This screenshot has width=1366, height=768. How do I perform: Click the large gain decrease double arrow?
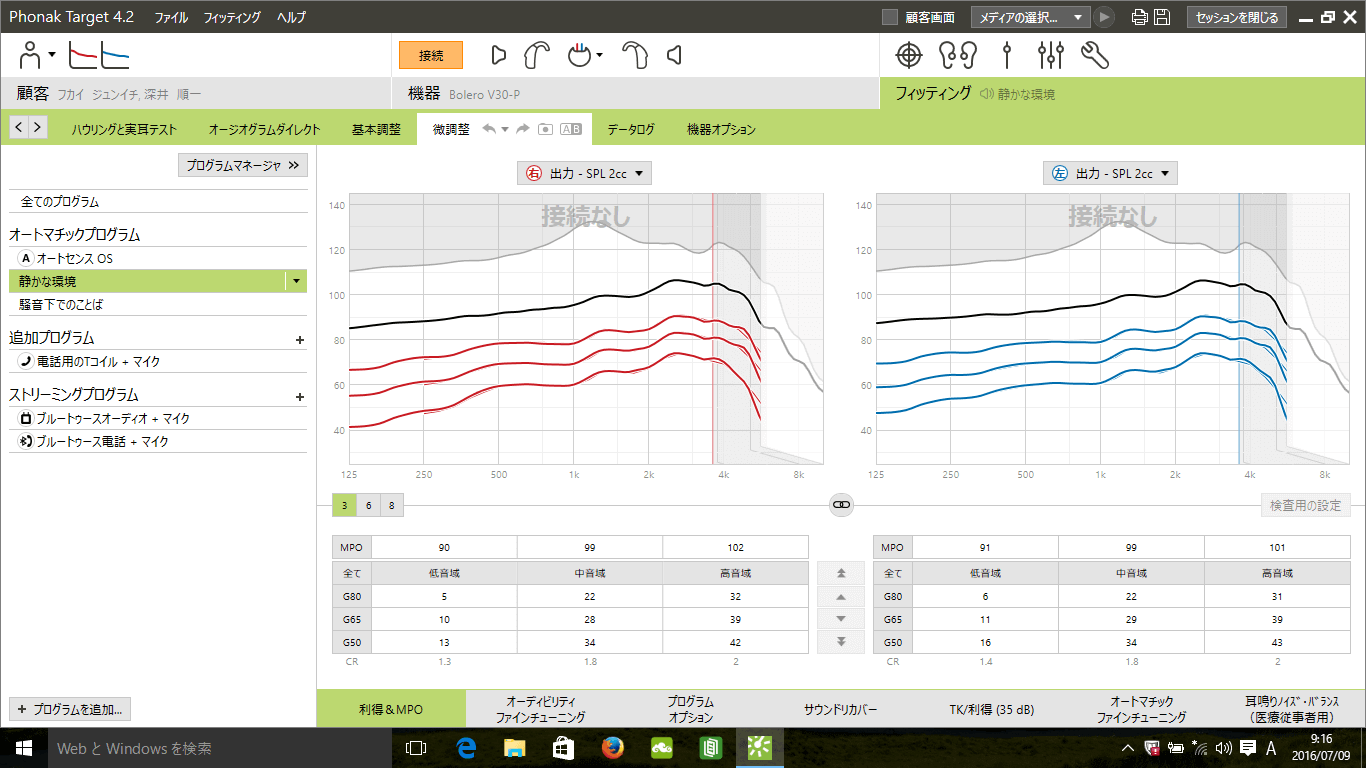(x=842, y=642)
